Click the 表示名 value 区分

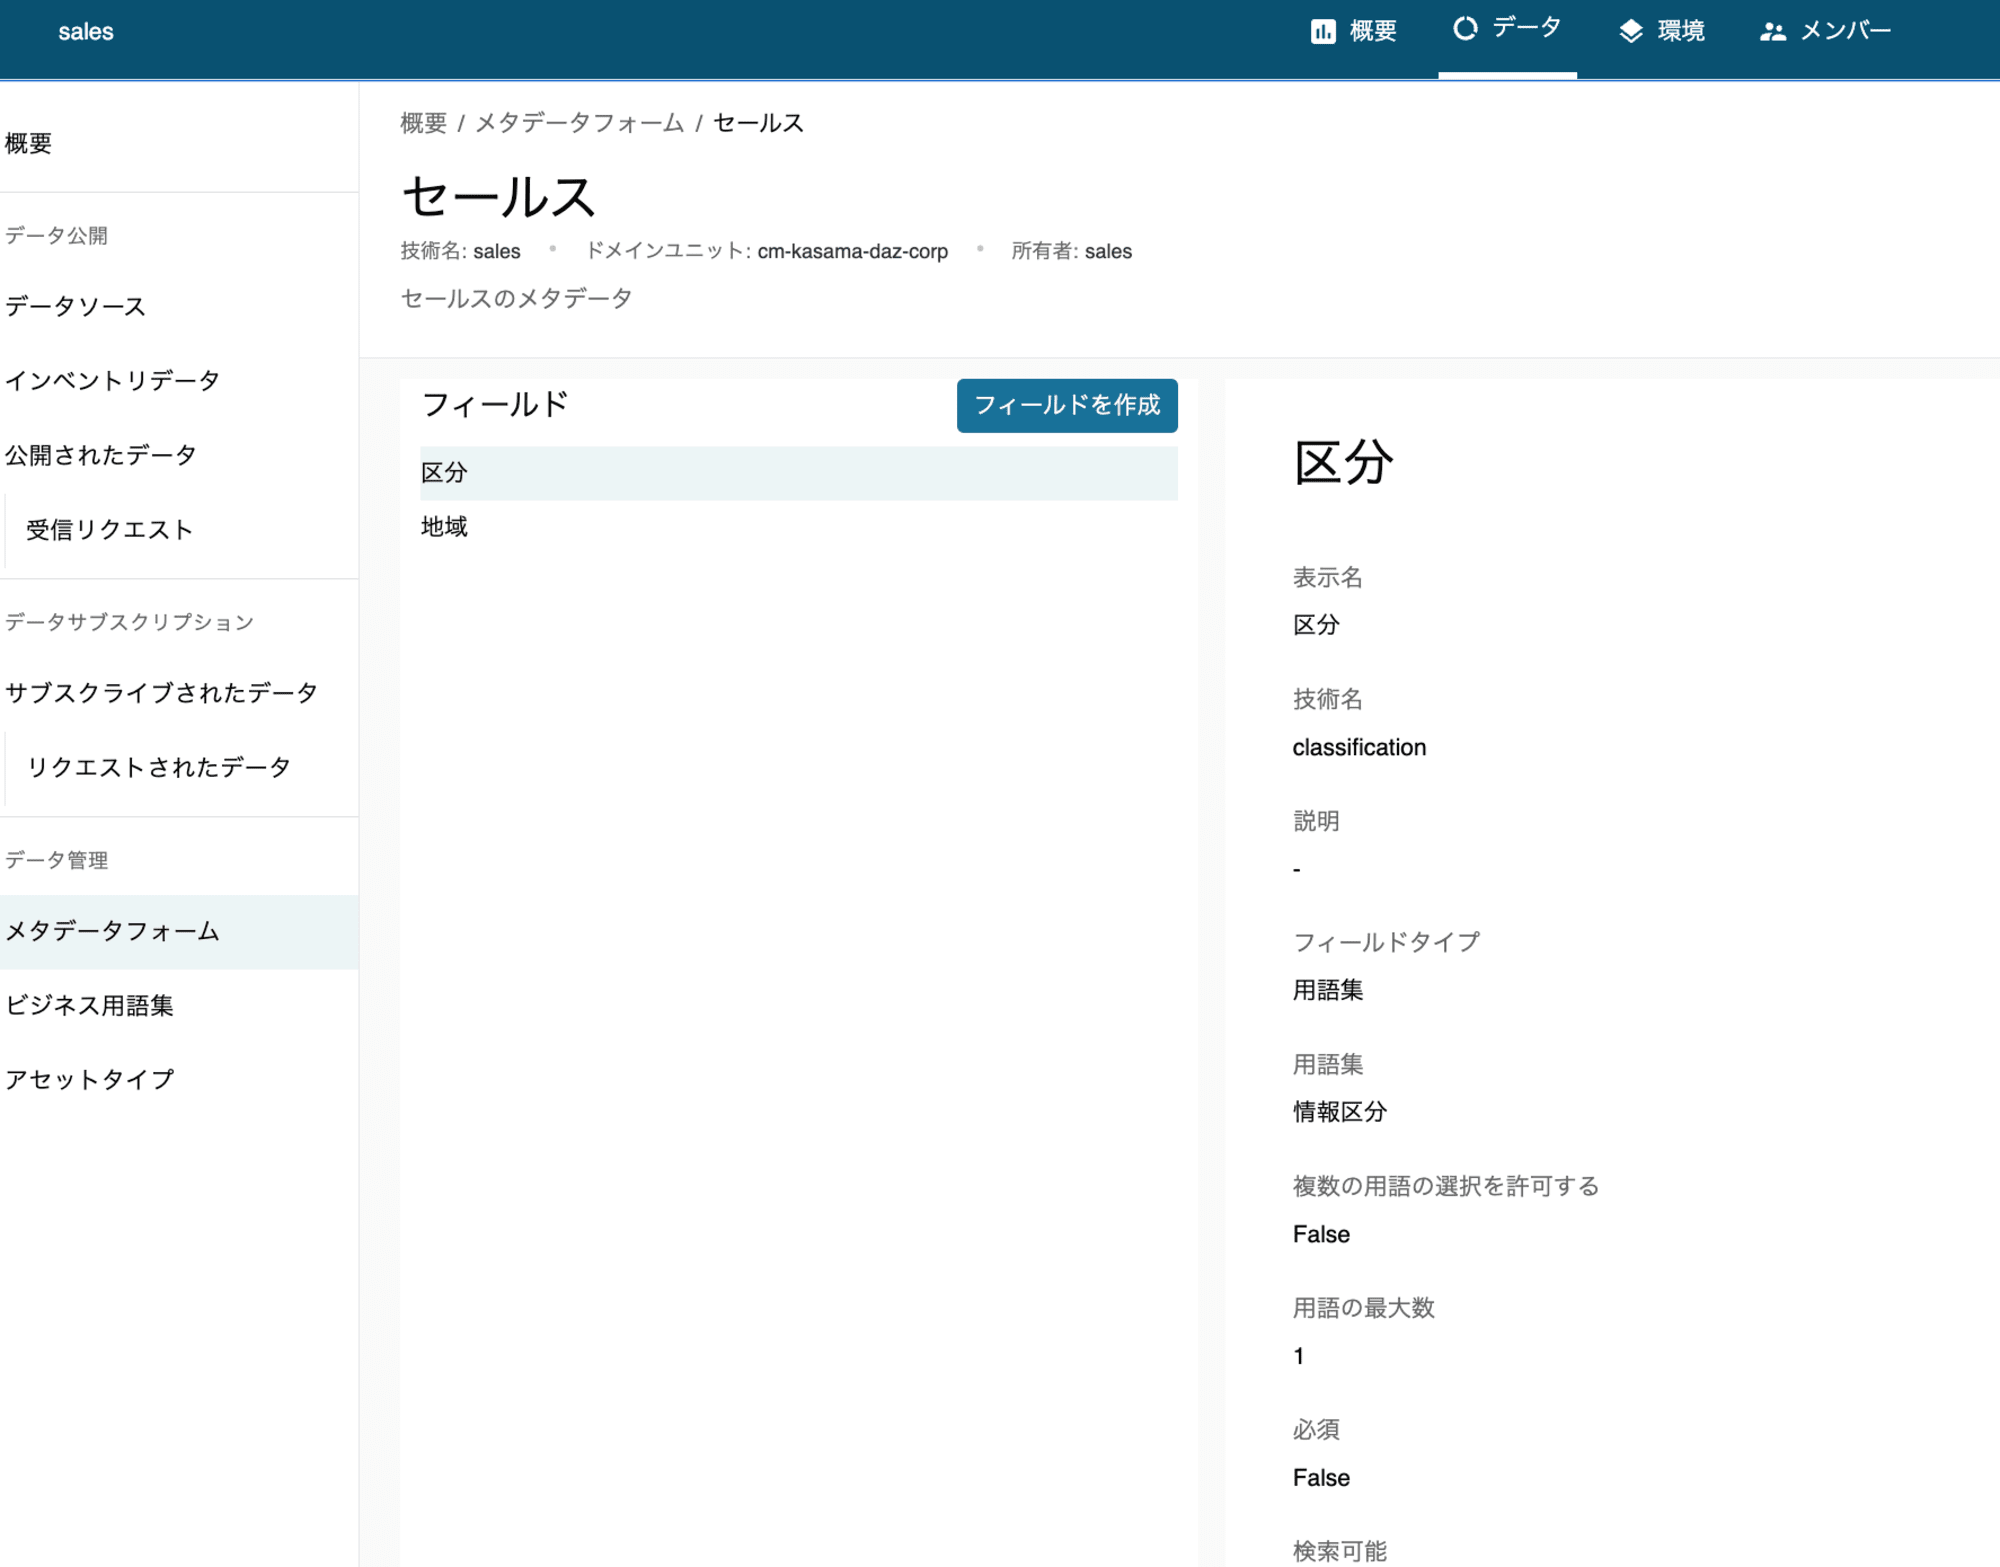coord(1315,625)
